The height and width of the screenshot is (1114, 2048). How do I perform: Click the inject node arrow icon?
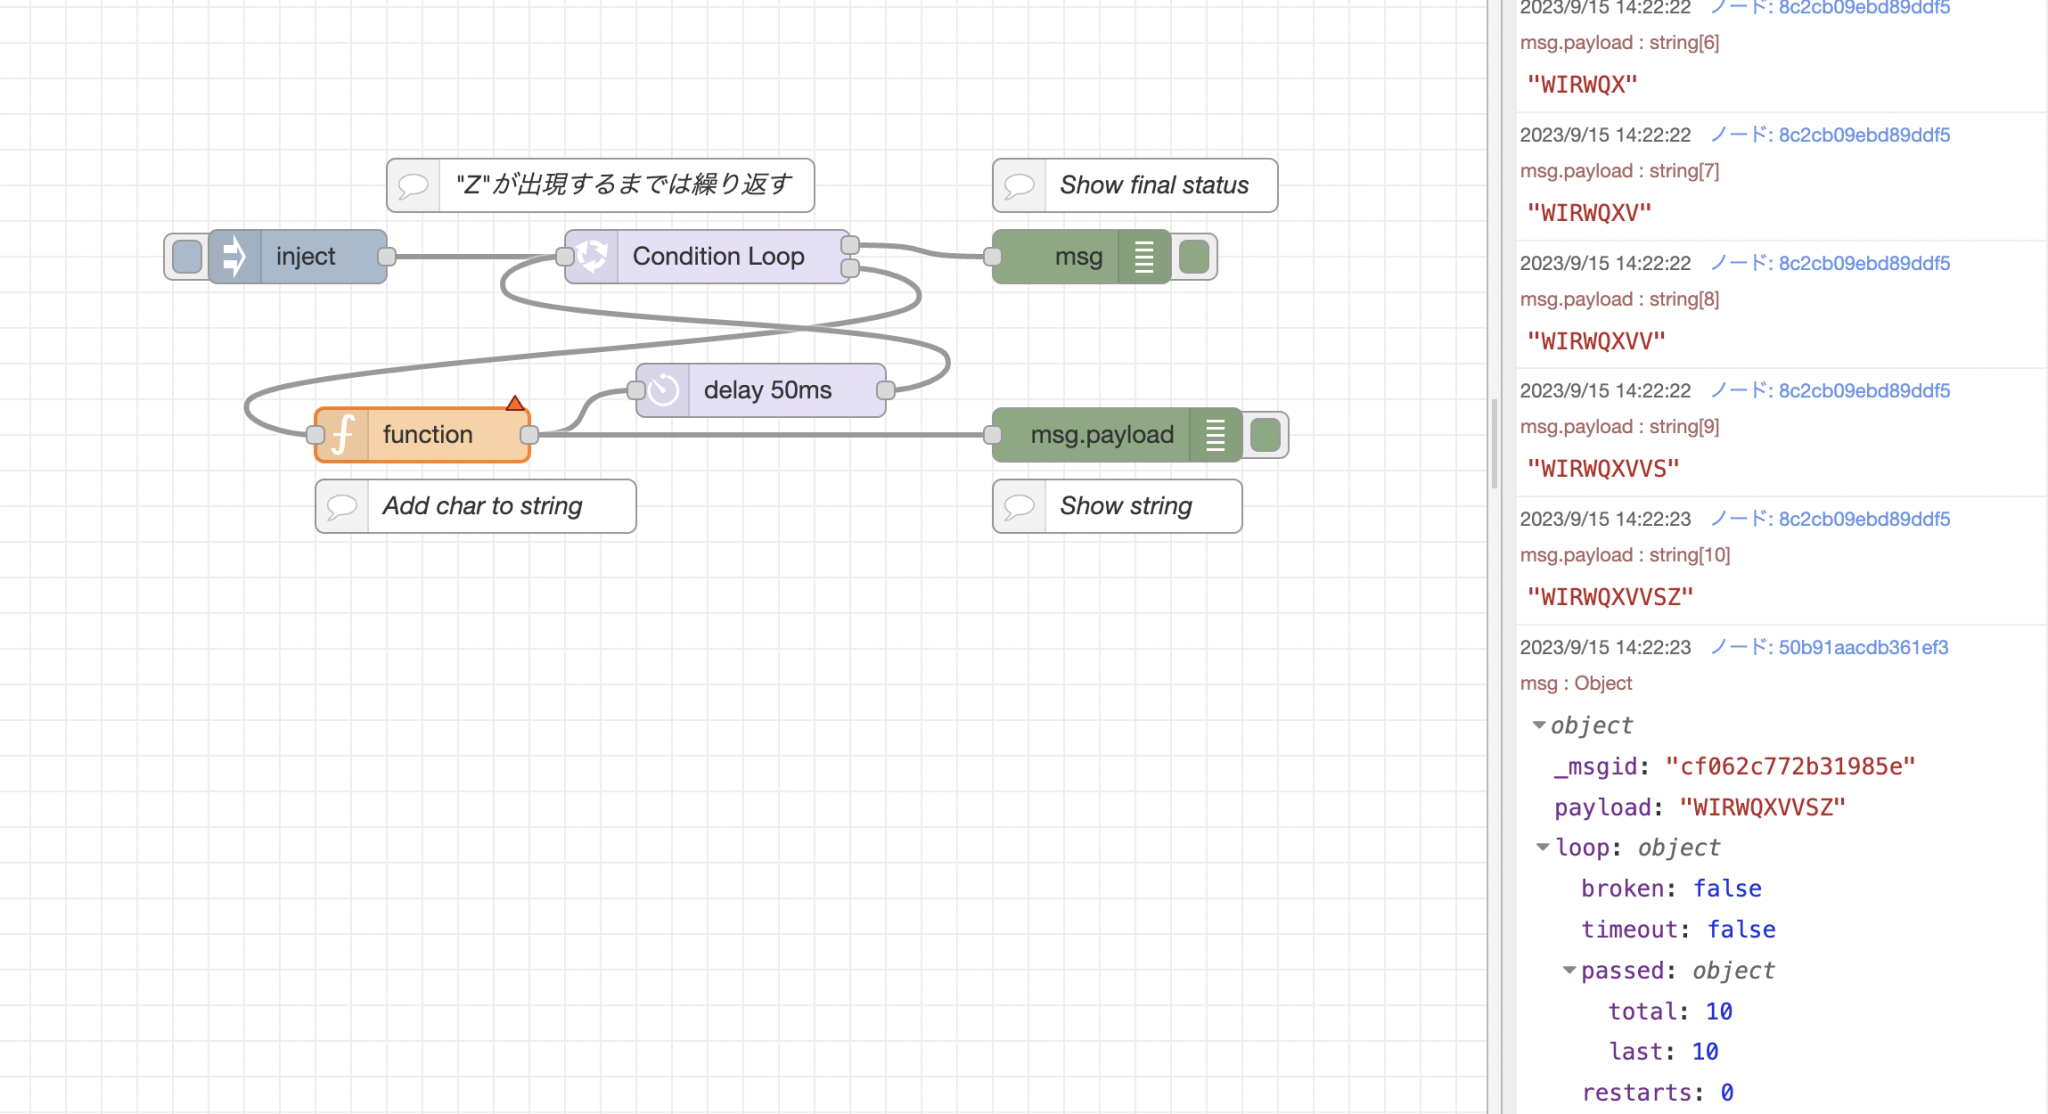(x=234, y=256)
